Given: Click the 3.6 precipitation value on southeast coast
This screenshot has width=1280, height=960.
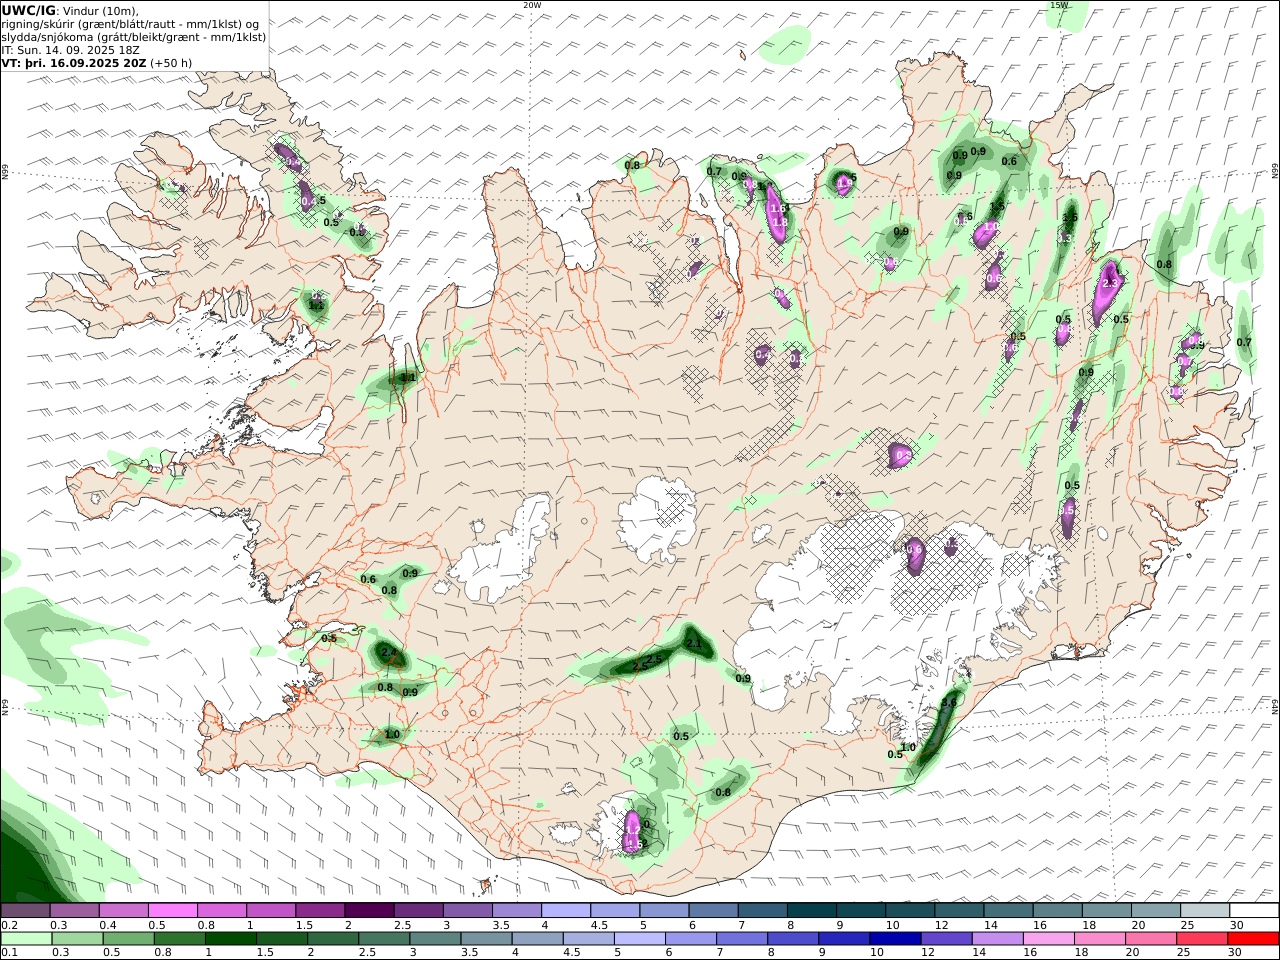Looking at the screenshot, I should 950,703.
